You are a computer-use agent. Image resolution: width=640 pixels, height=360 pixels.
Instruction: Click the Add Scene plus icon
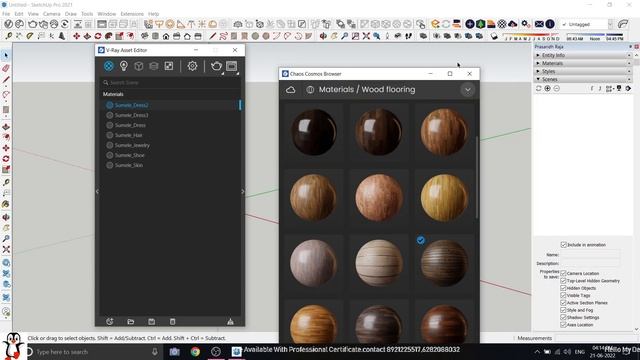pyautogui.click(x=547, y=88)
